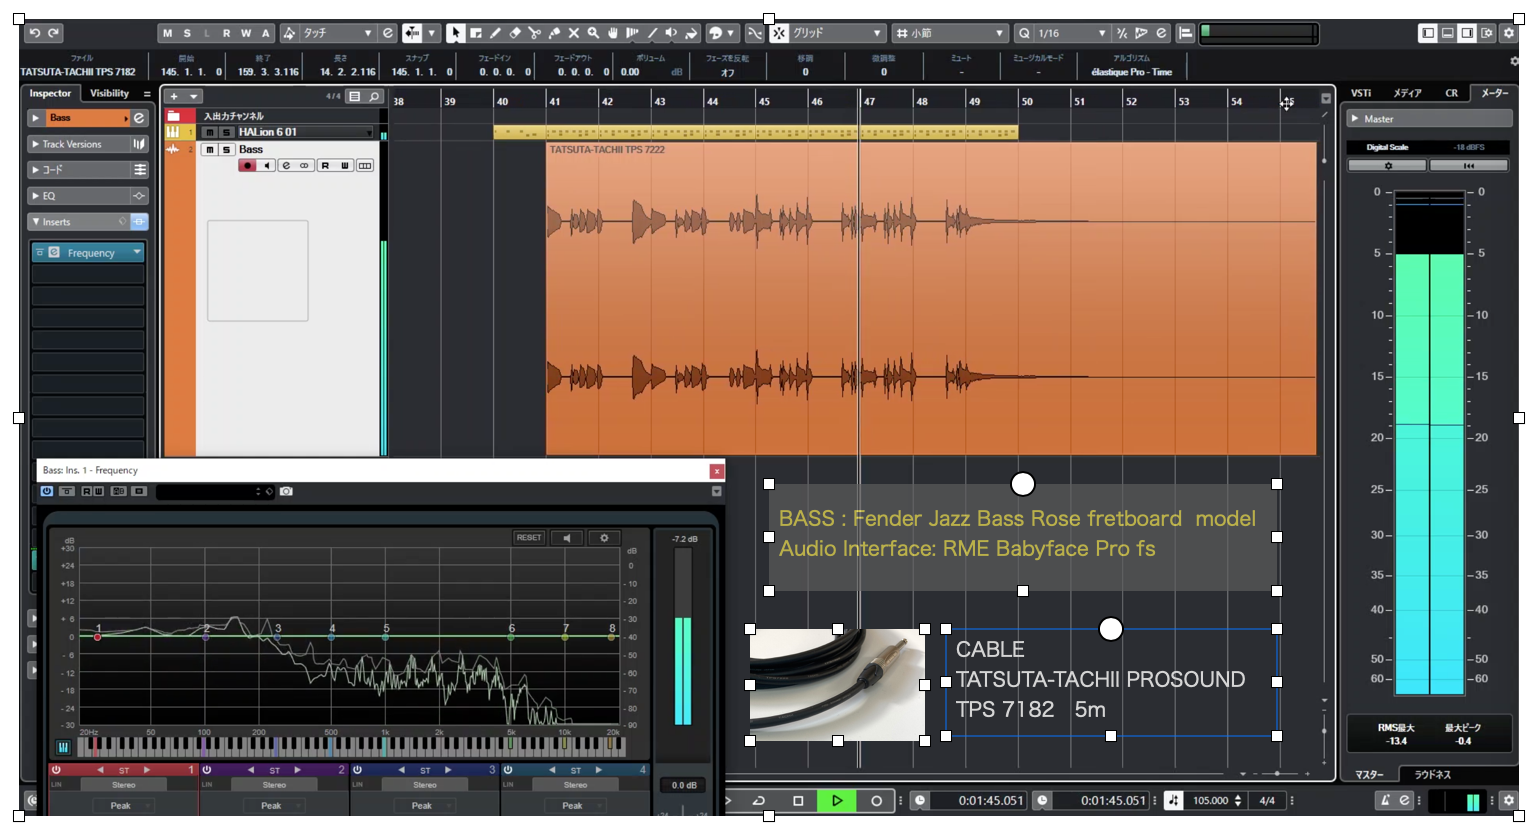Toggle EQ band 3 power button
This screenshot has width=1538, height=834.
[357, 770]
